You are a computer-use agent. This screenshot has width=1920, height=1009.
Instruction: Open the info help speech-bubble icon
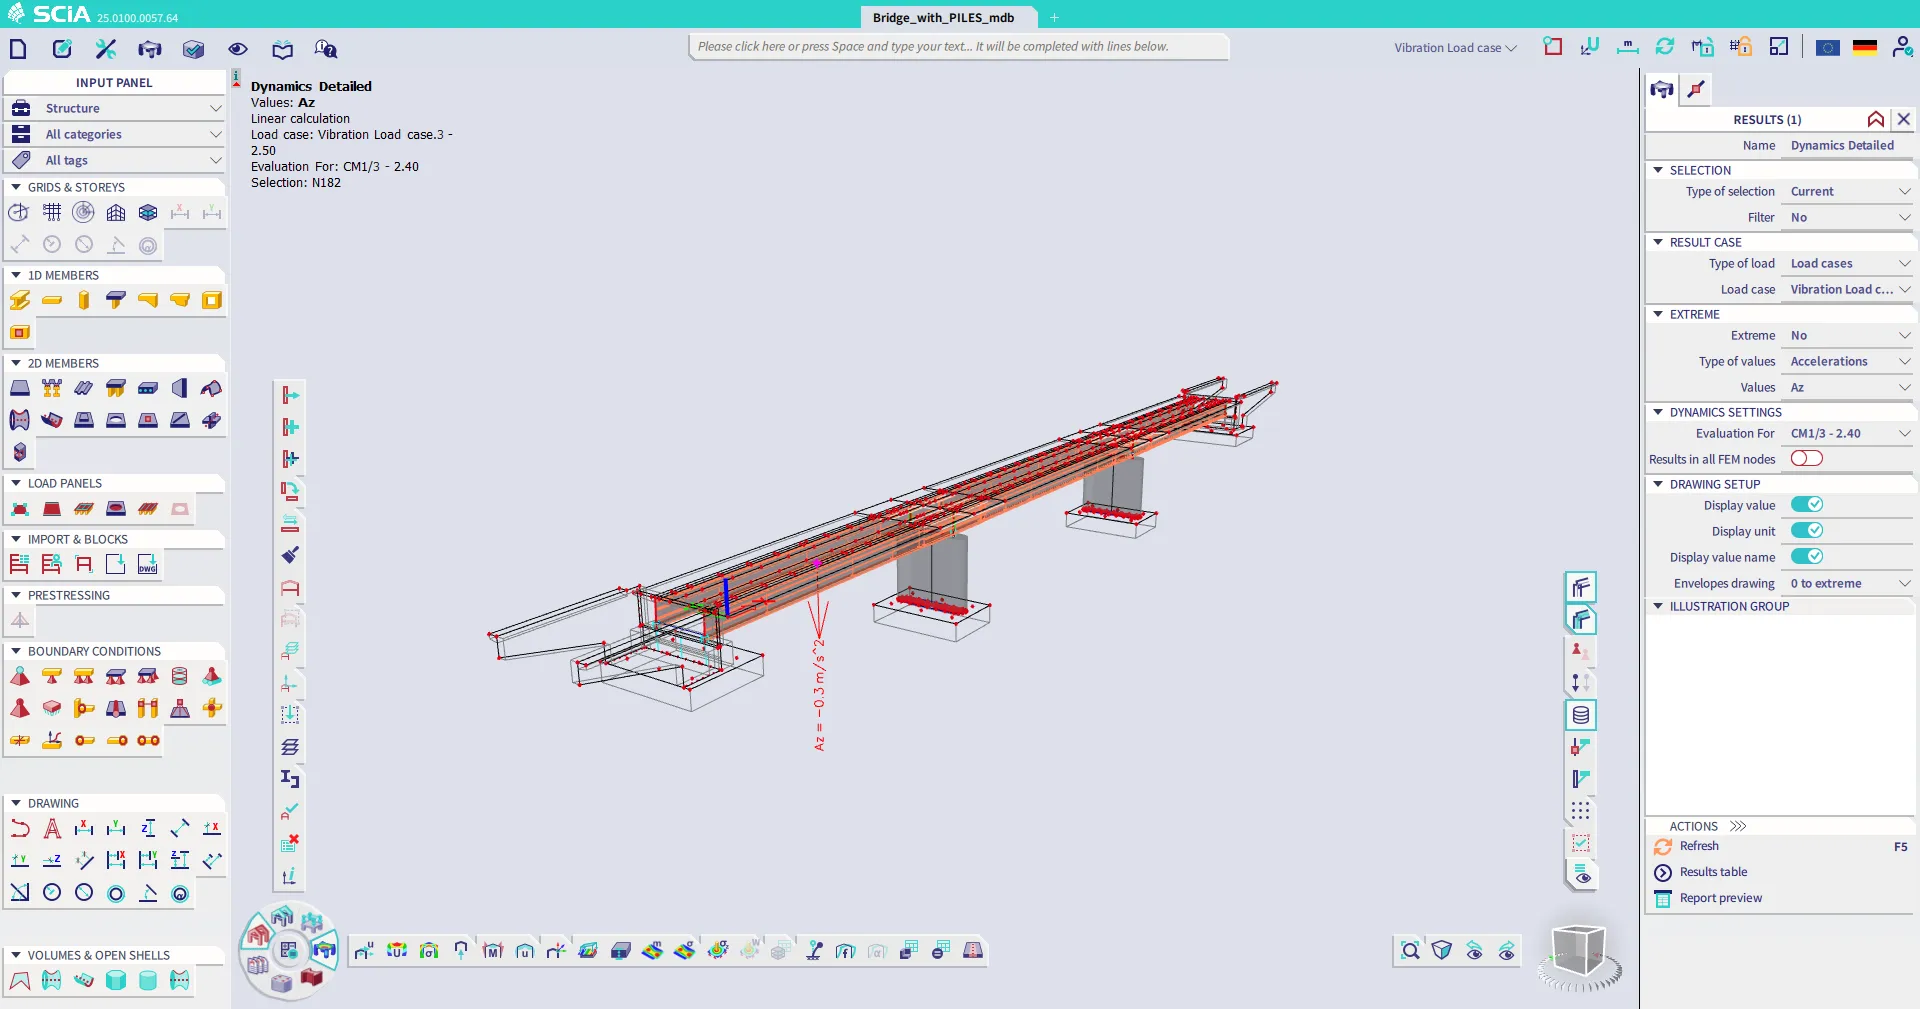[326, 49]
